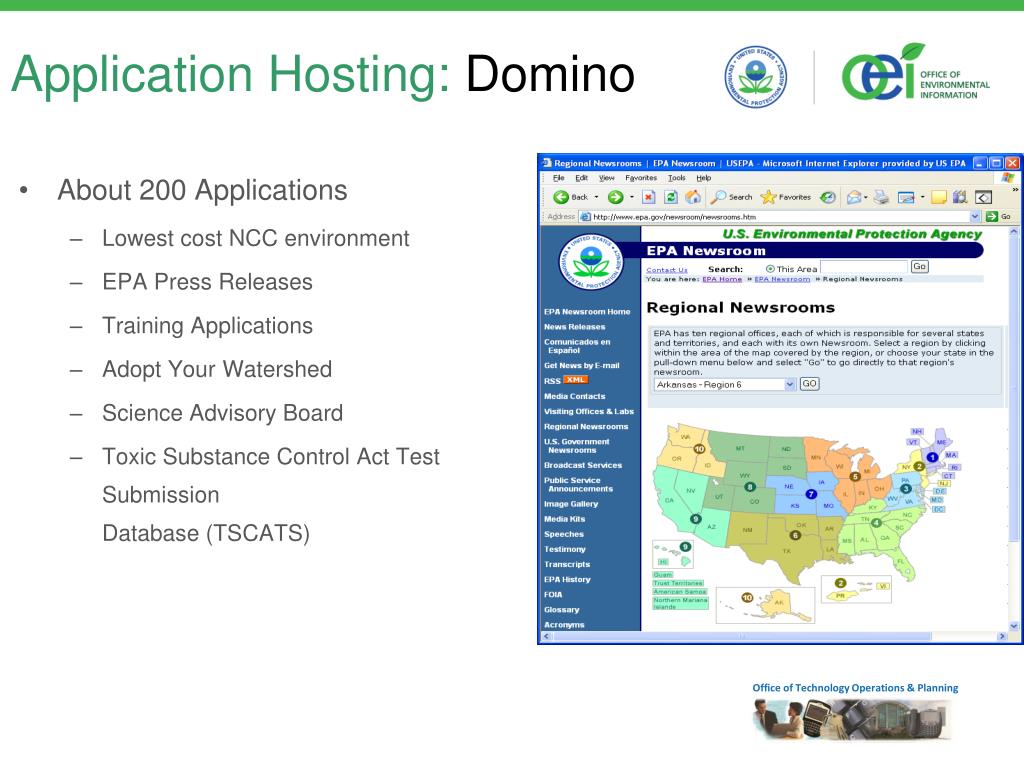Click the Research books icon
Screen dimensions: 1024x768
pyautogui.click(x=960, y=197)
